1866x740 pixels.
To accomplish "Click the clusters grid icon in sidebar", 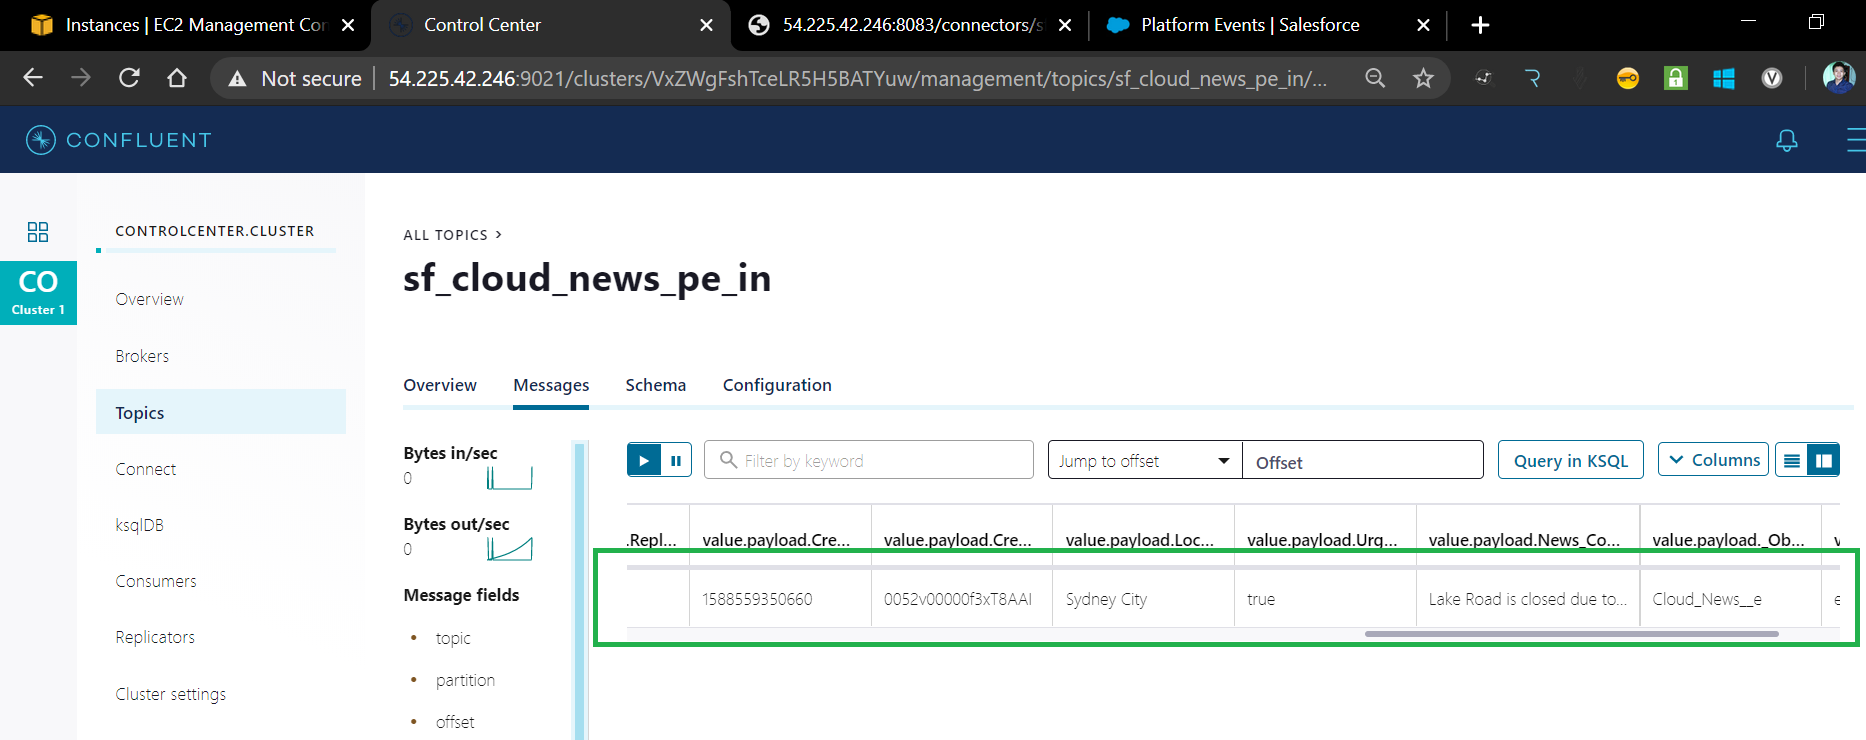I will pos(38,232).
